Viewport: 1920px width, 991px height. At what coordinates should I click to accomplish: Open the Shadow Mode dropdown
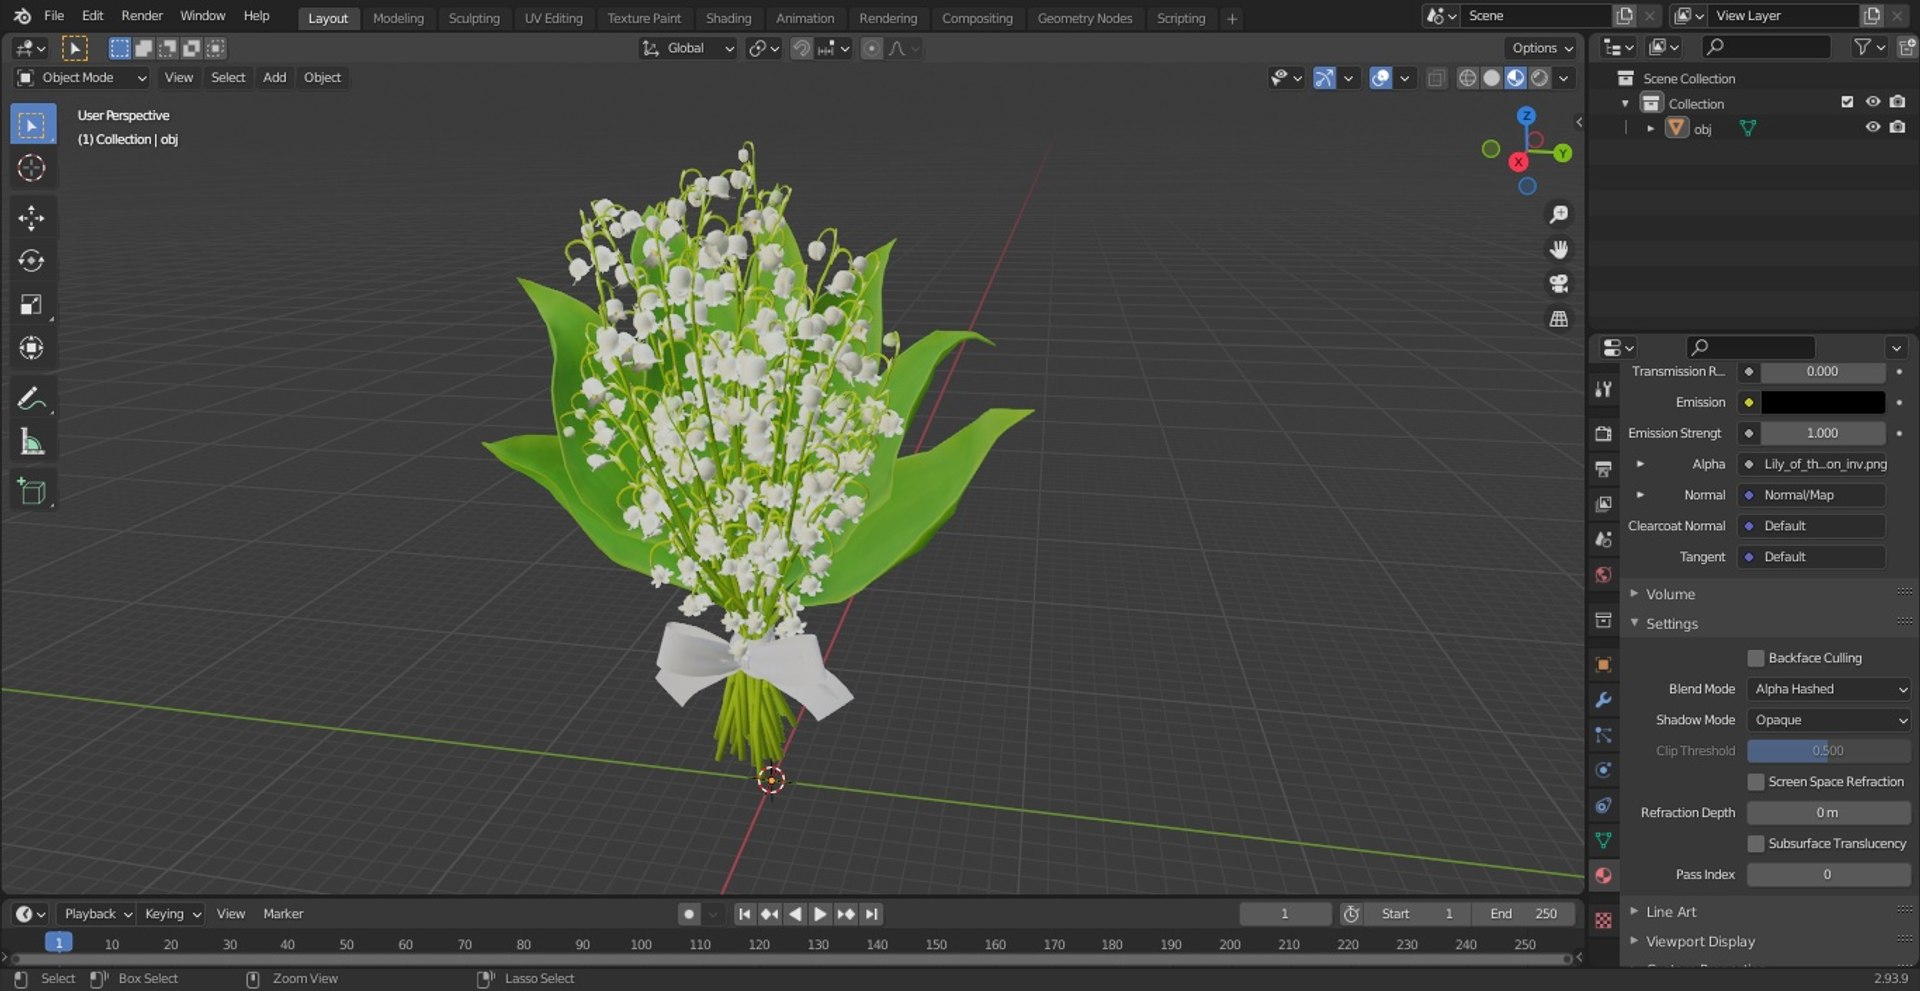[1829, 720]
